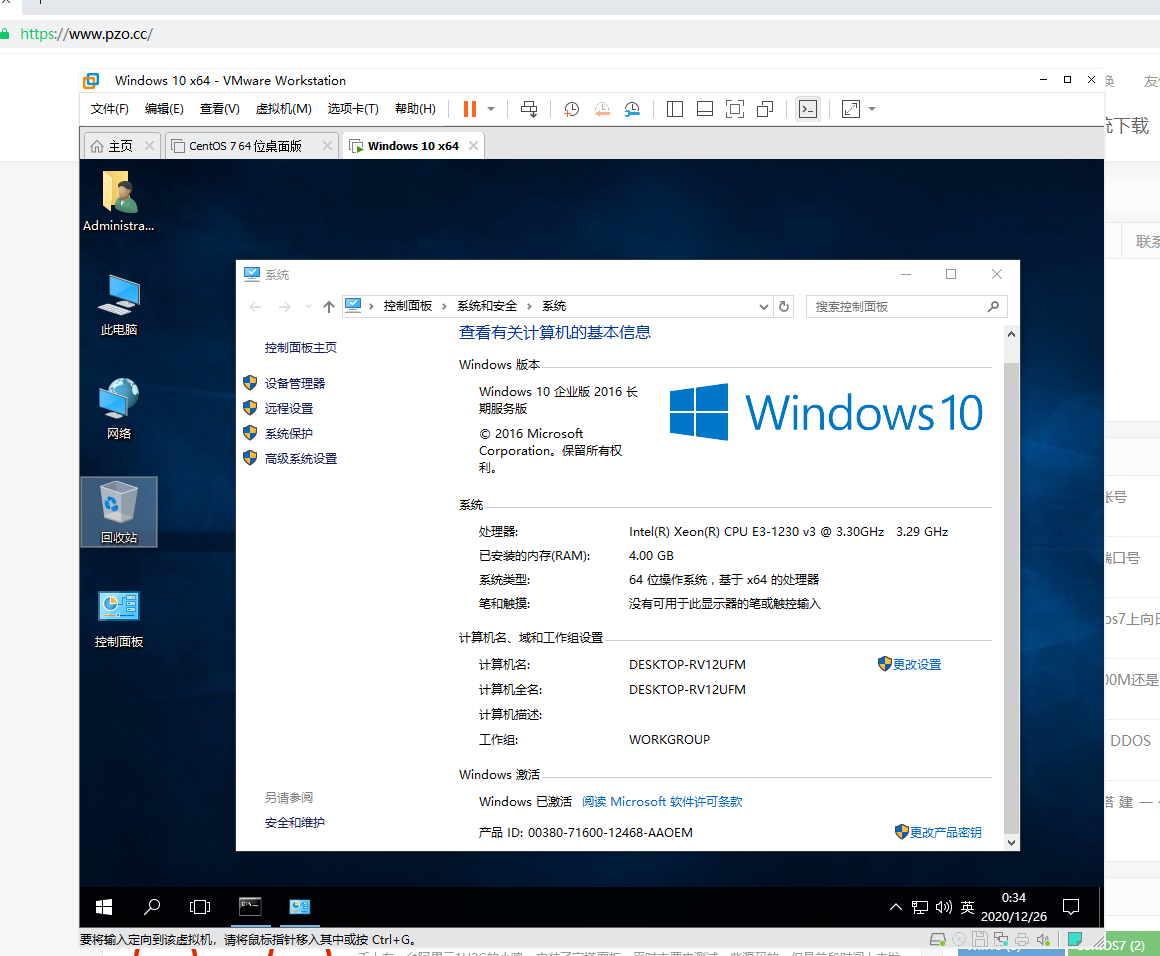
Task: Open the virtual hard disk status icon
Action: coord(938,938)
